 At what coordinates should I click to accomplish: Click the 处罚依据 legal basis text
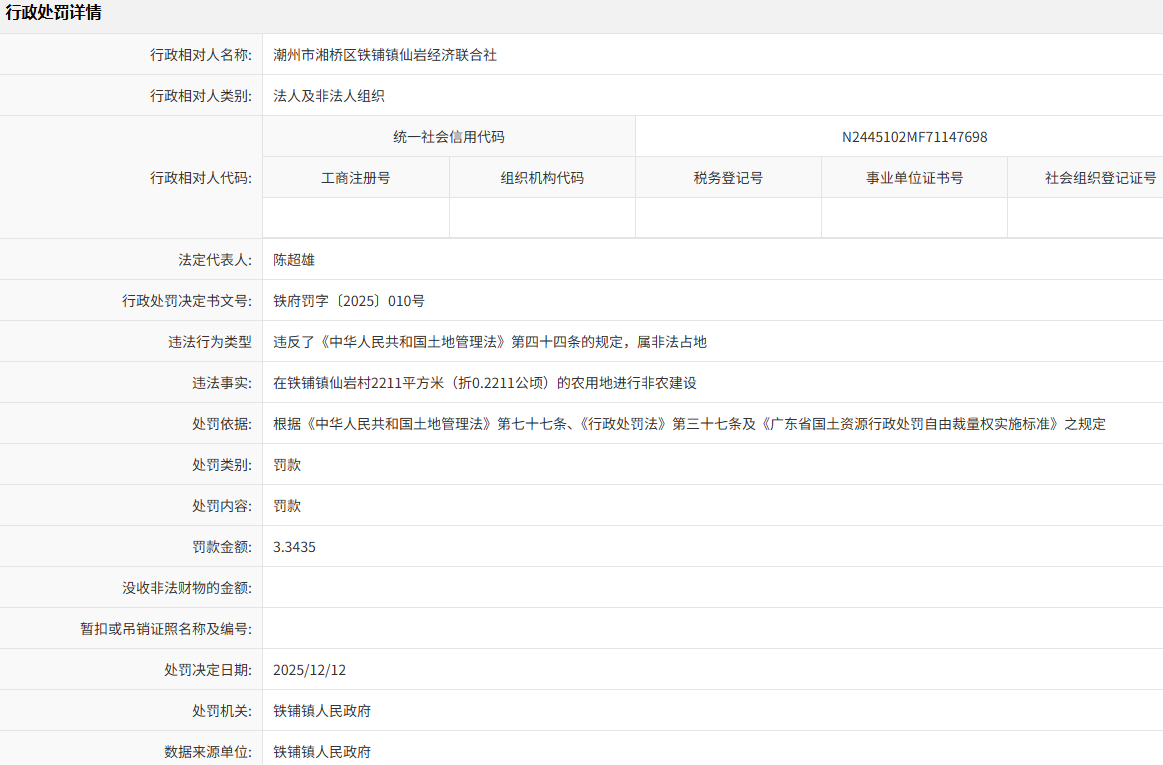690,424
